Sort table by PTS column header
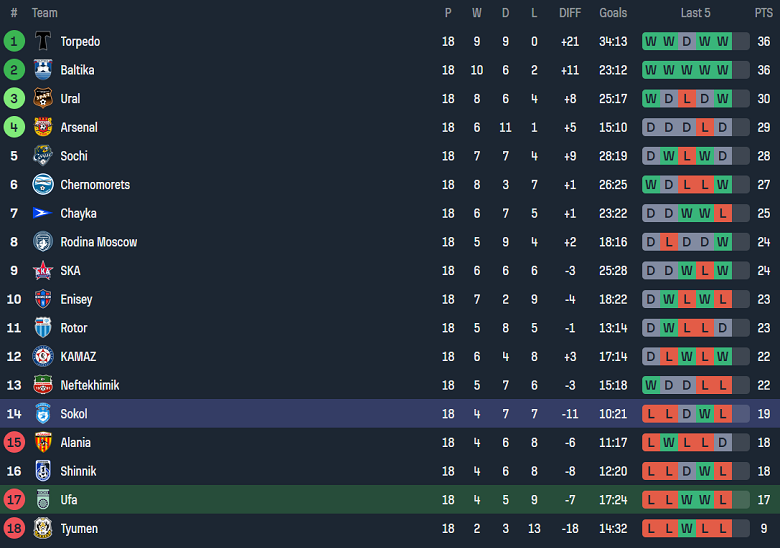This screenshot has height=548, width=780. tap(763, 13)
